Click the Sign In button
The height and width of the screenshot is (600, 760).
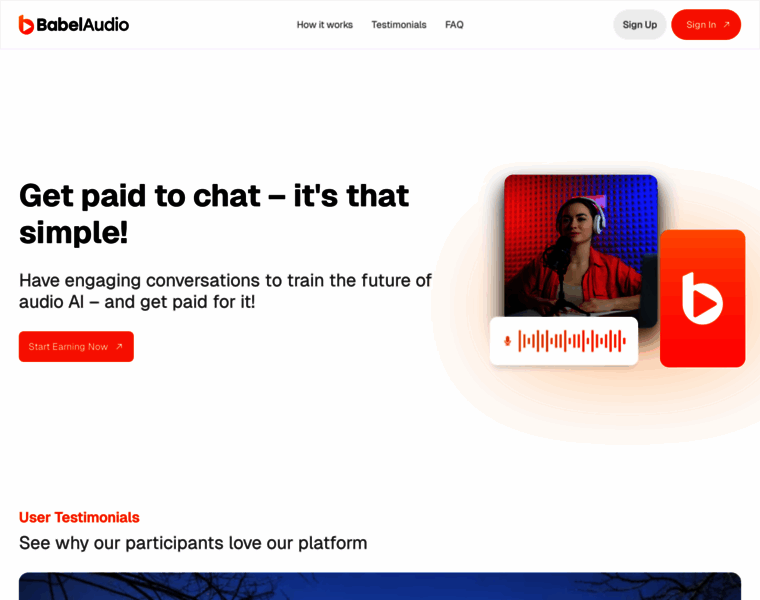tap(706, 25)
